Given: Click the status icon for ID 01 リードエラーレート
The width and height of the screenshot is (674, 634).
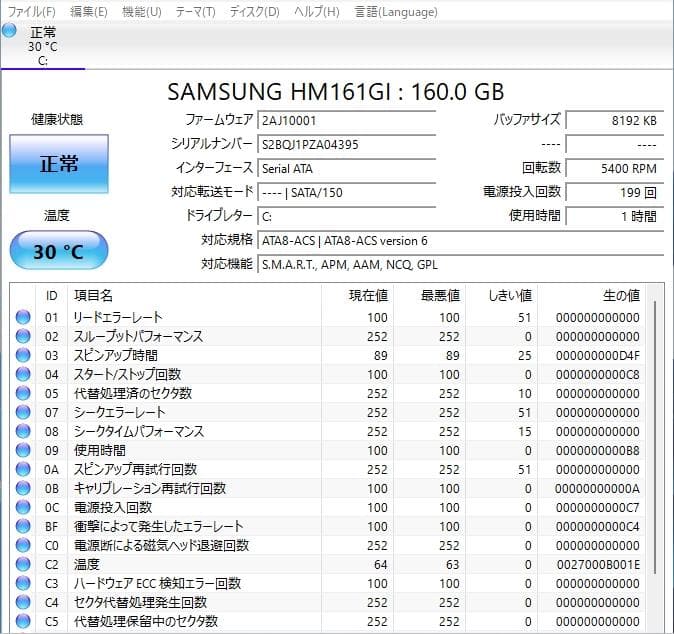Looking at the screenshot, I should pos(23,317).
